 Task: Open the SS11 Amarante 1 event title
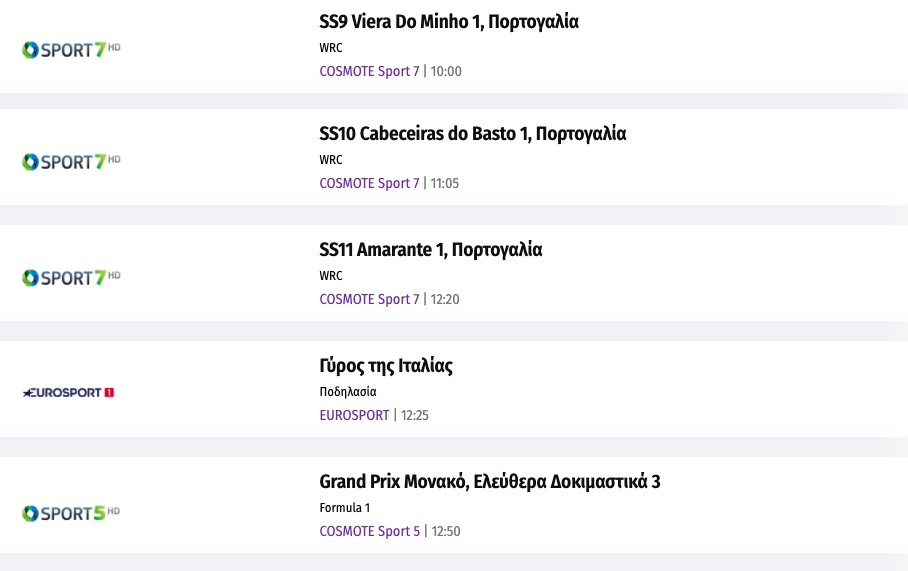[x=430, y=250]
